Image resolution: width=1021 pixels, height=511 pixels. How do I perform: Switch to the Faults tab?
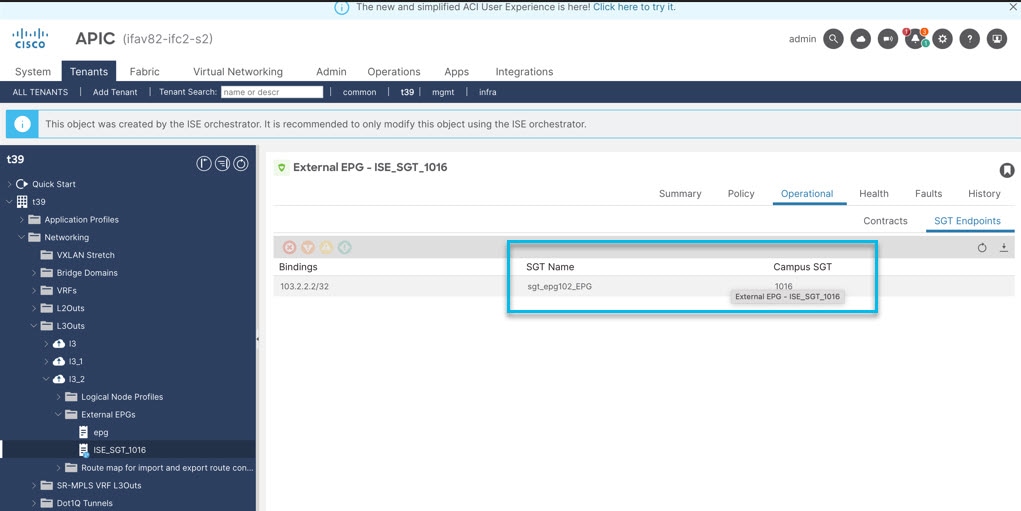click(x=929, y=193)
